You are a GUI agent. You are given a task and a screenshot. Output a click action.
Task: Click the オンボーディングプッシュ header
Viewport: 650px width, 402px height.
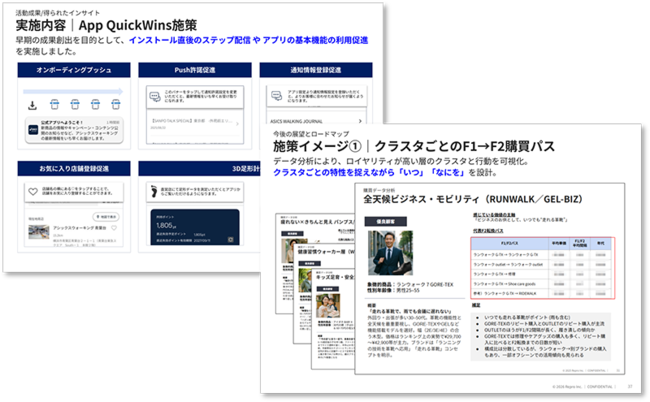74,70
